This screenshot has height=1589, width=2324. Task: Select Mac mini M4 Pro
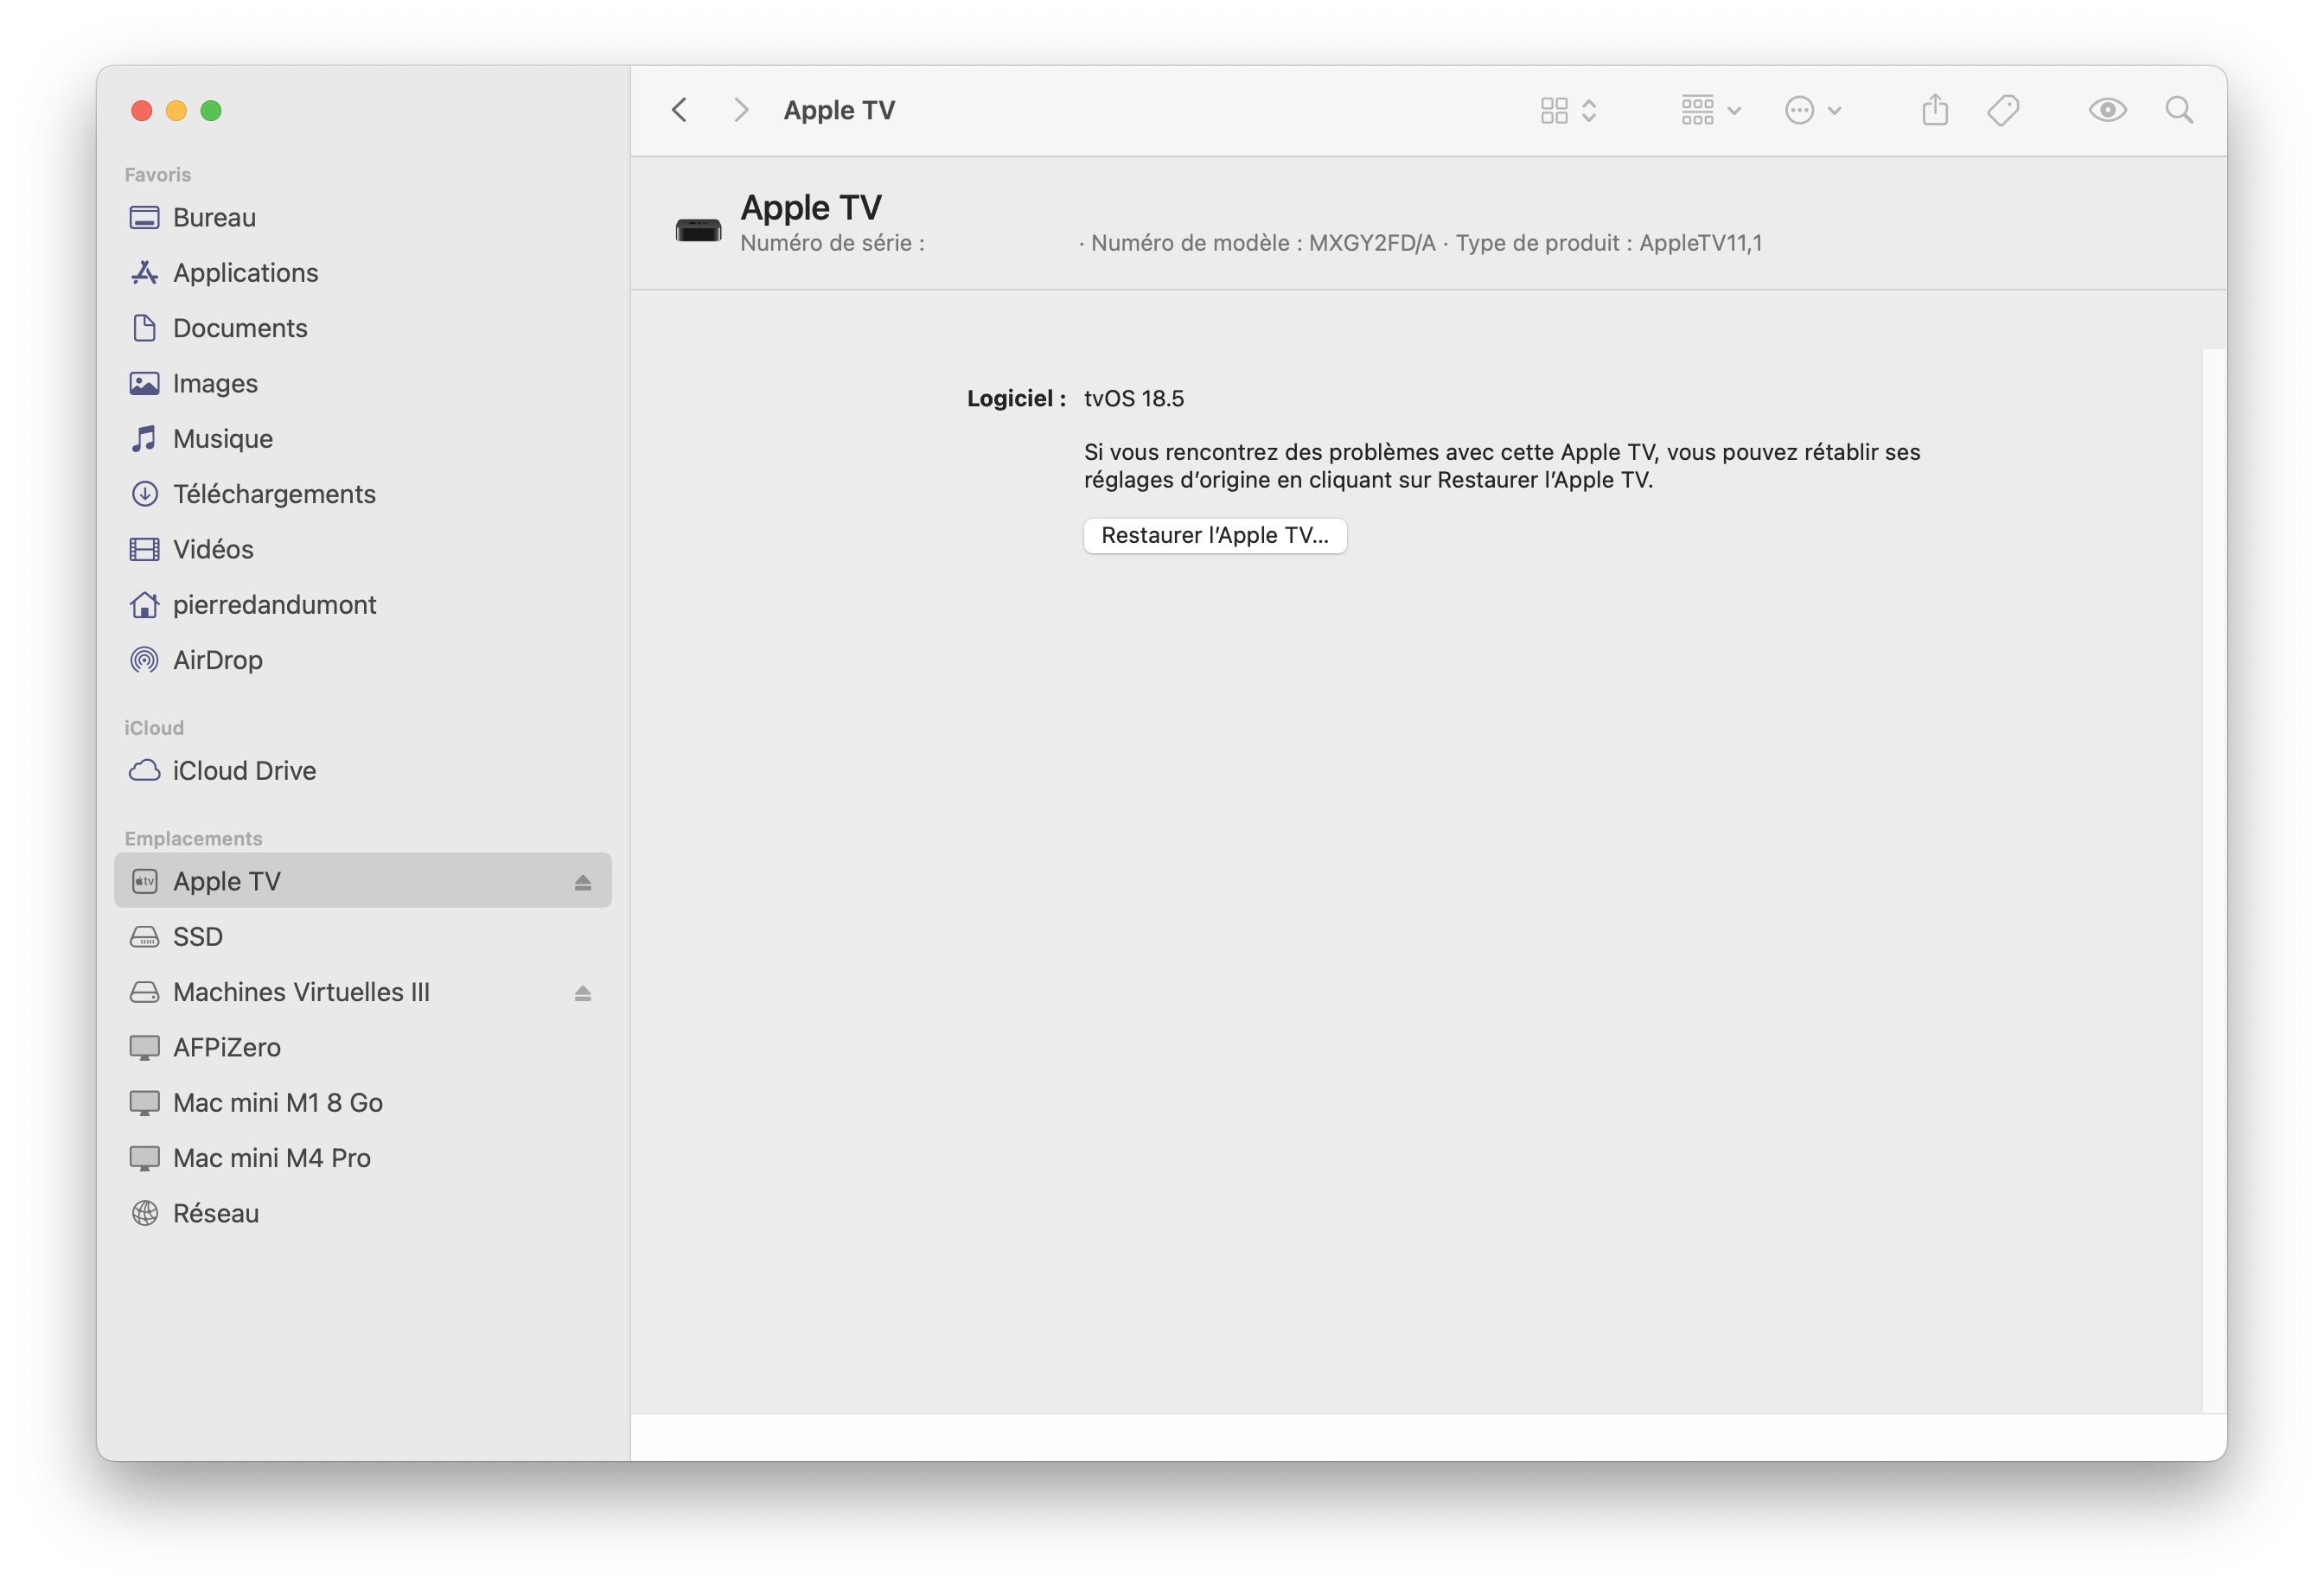(x=363, y=1158)
